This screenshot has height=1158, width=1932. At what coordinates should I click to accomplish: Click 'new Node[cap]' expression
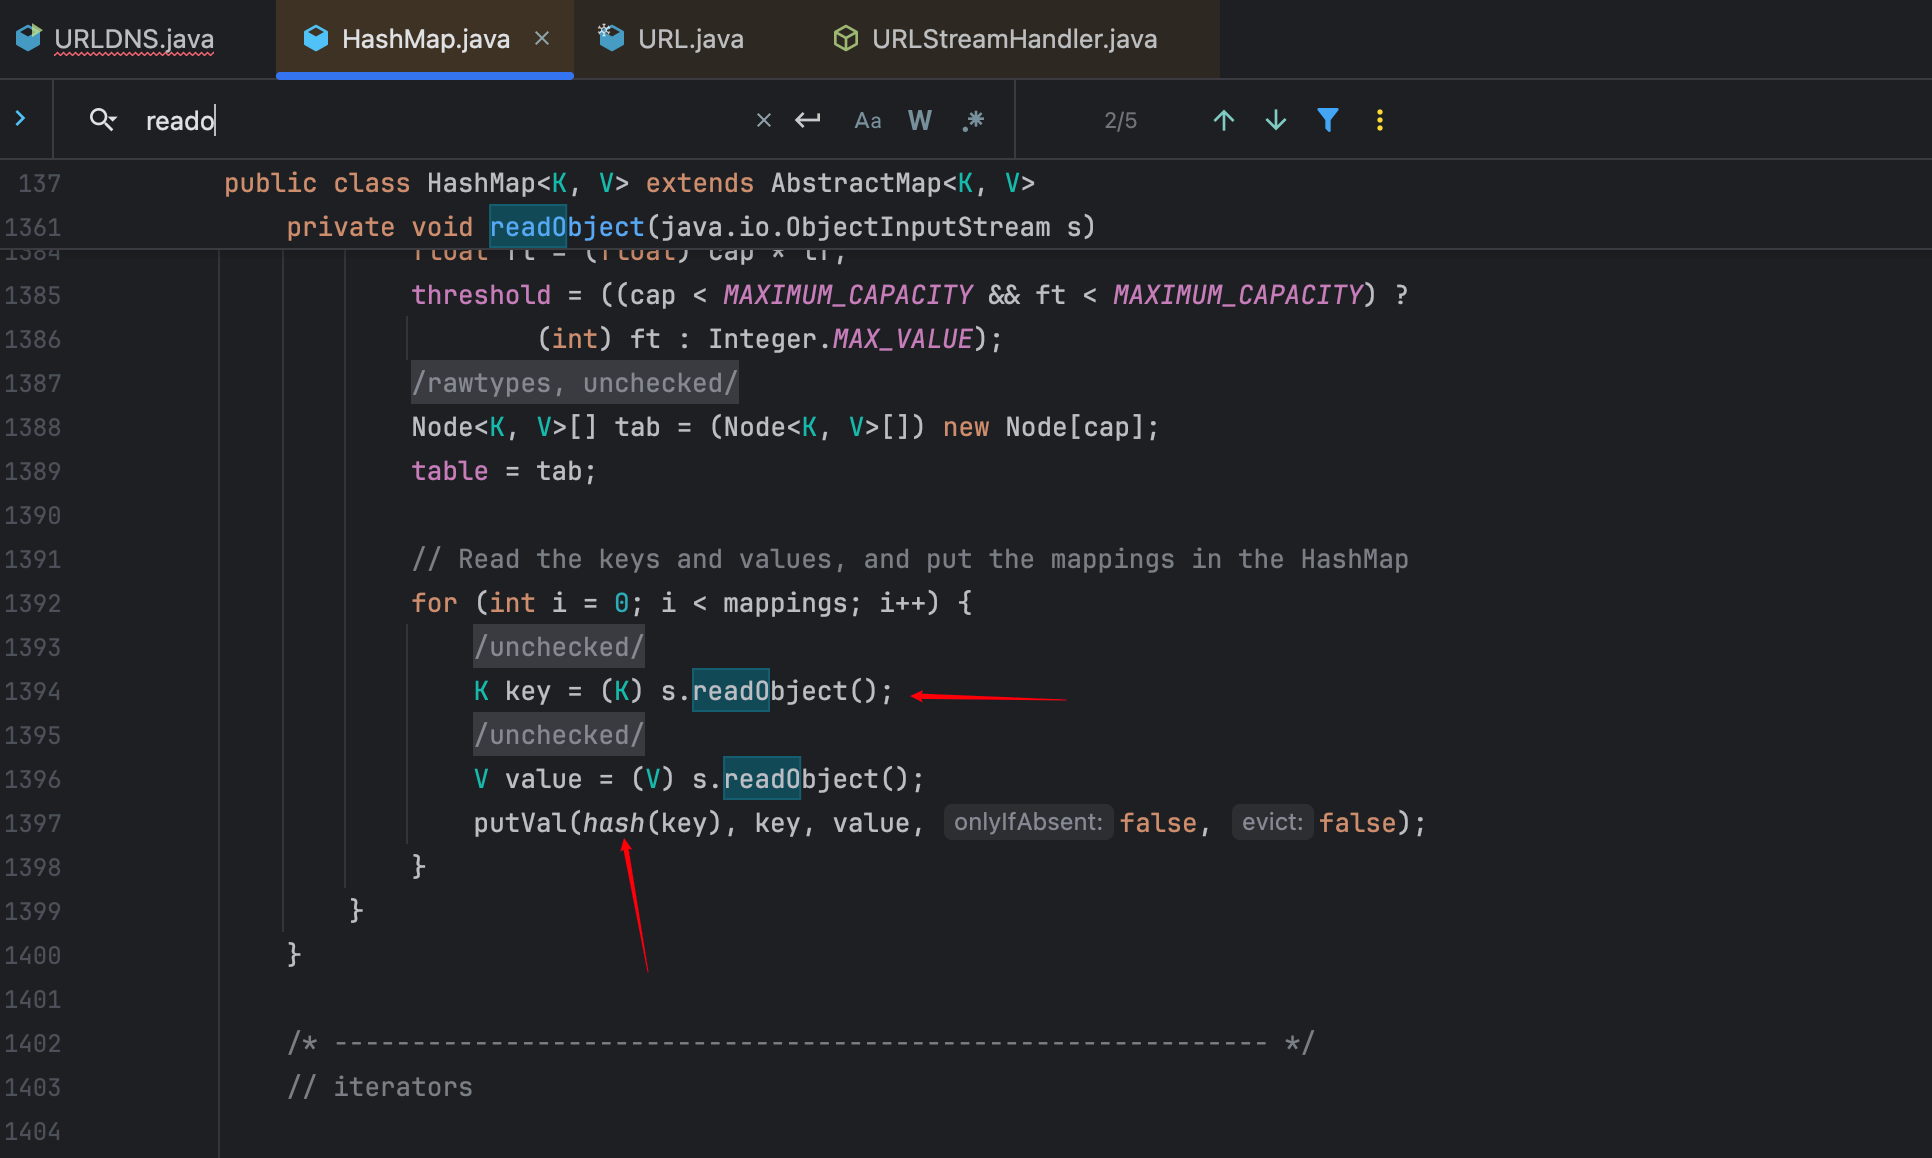1042,427
